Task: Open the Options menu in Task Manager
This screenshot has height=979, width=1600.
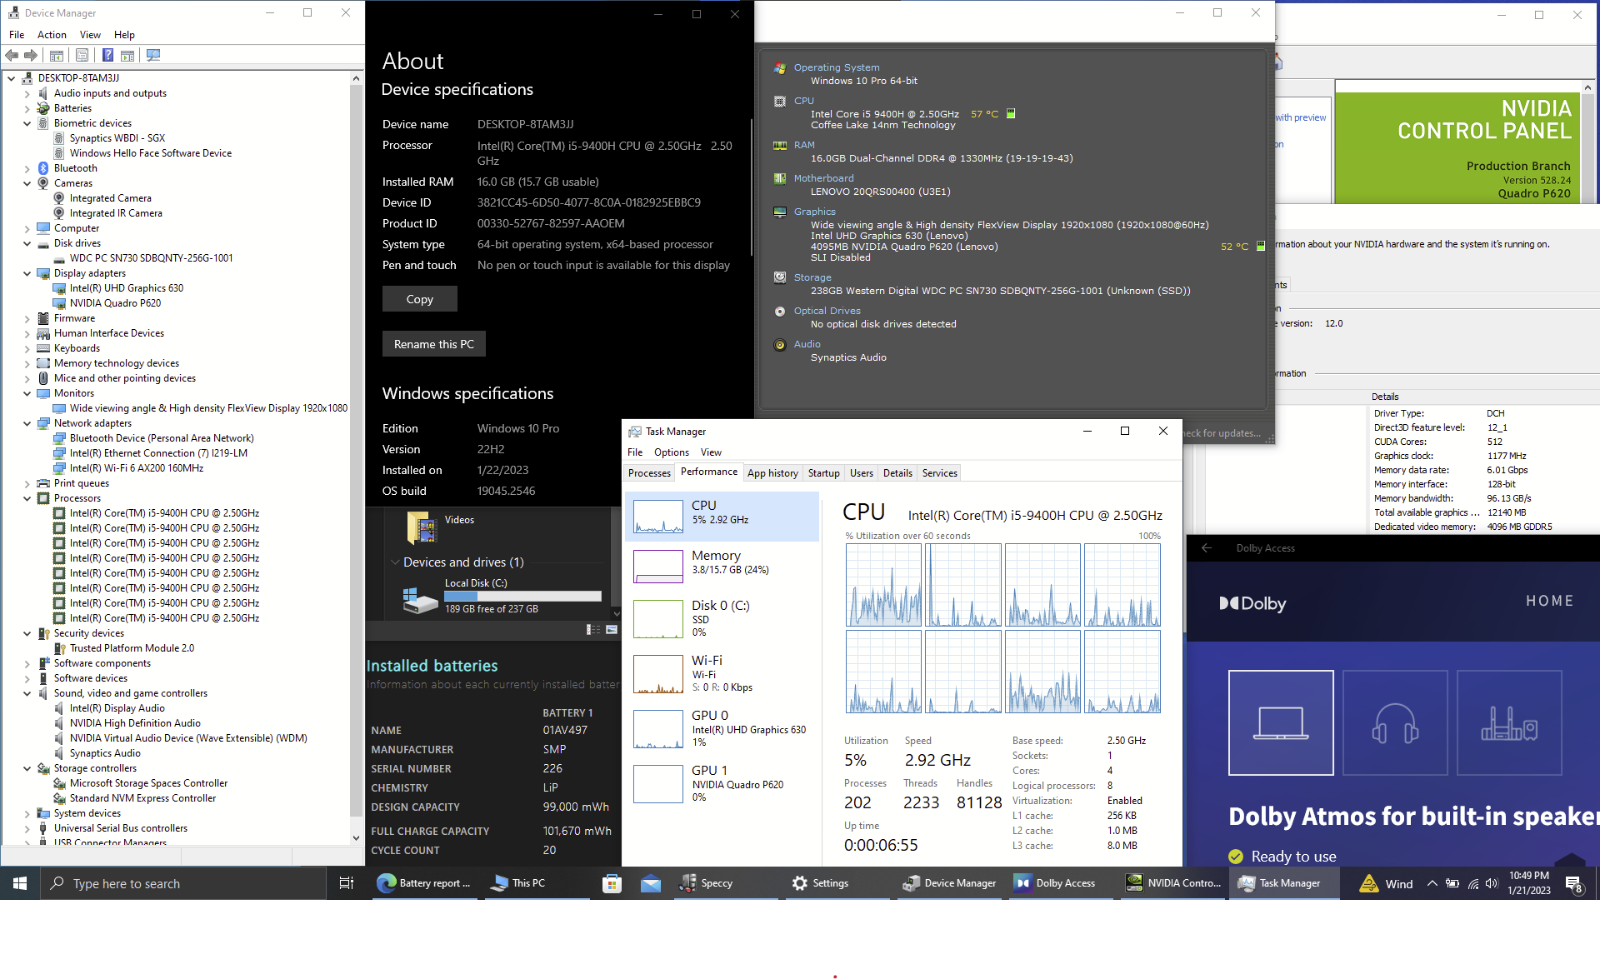Action: (x=671, y=452)
